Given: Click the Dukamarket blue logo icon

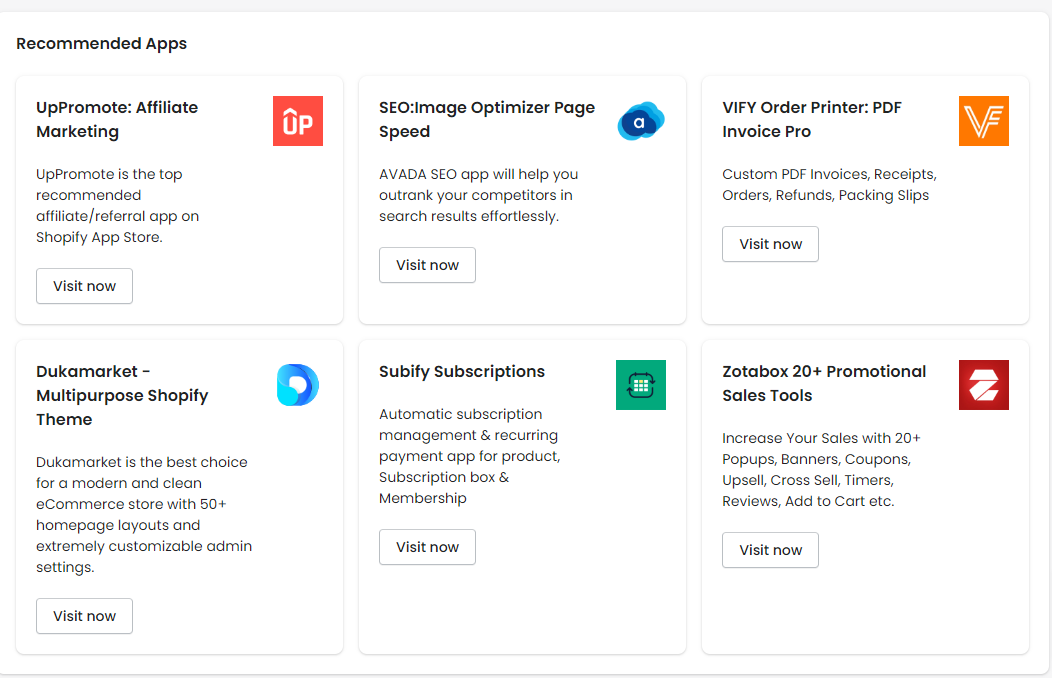Looking at the screenshot, I should [298, 385].
